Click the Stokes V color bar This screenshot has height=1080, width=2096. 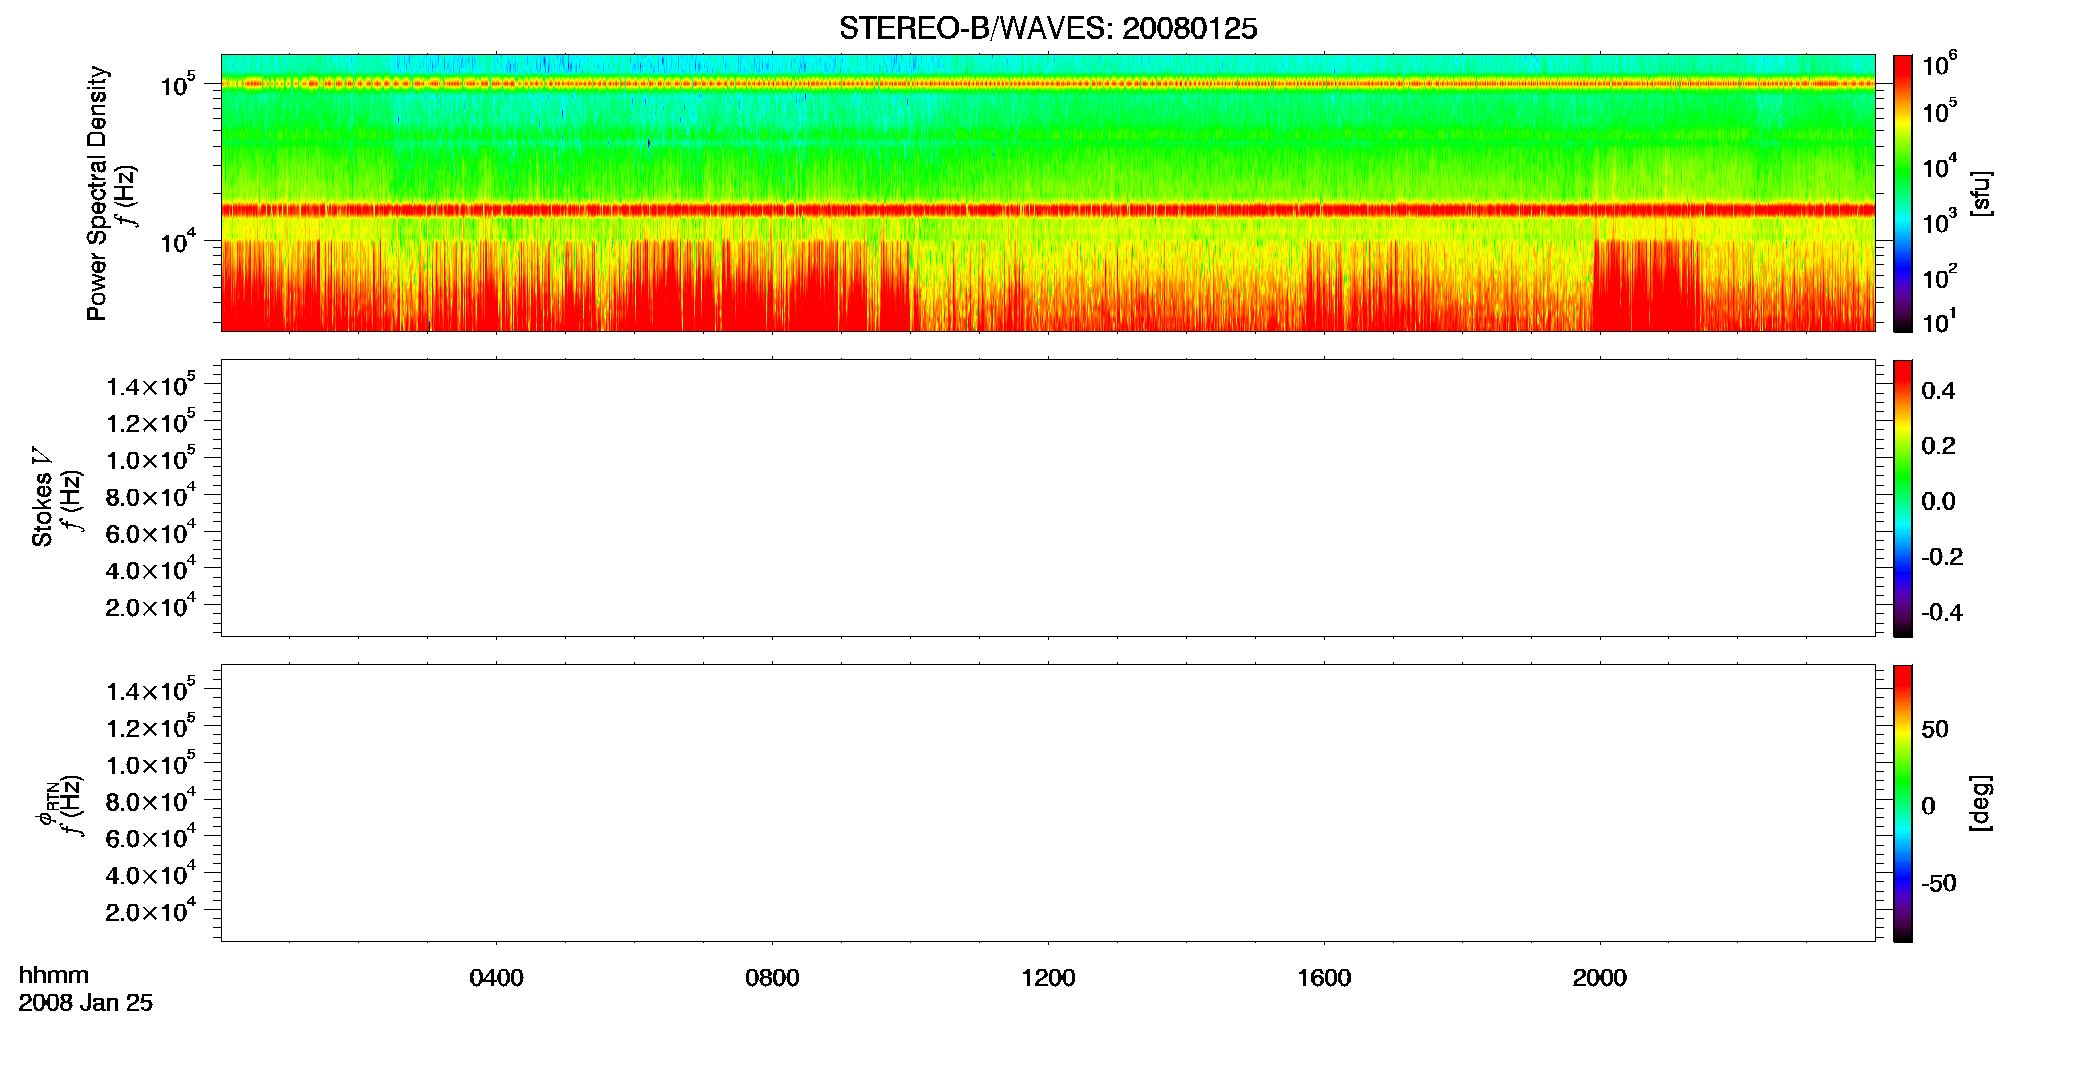click(x=1902, y=498)
